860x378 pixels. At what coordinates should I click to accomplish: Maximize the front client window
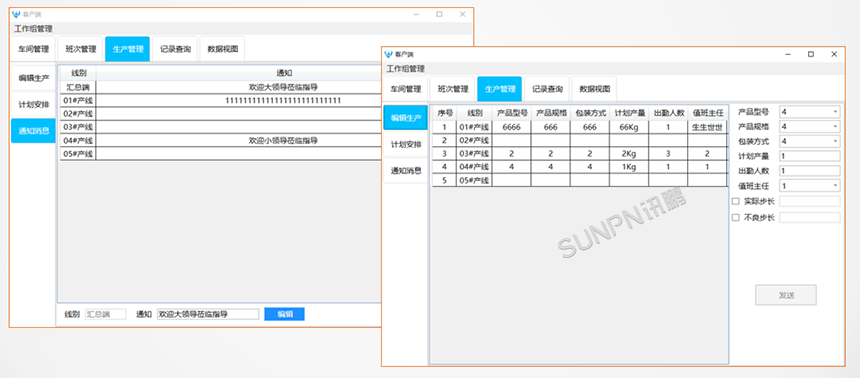click(x=811, y=54)
